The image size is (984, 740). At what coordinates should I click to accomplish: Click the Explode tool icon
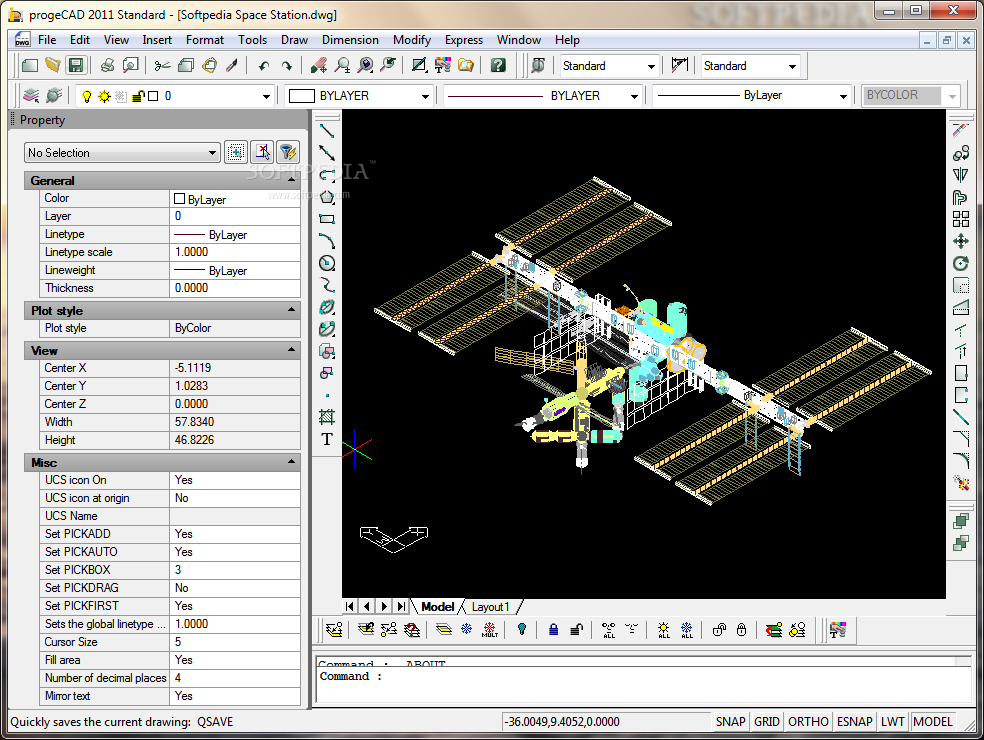[x=960, y=483]
